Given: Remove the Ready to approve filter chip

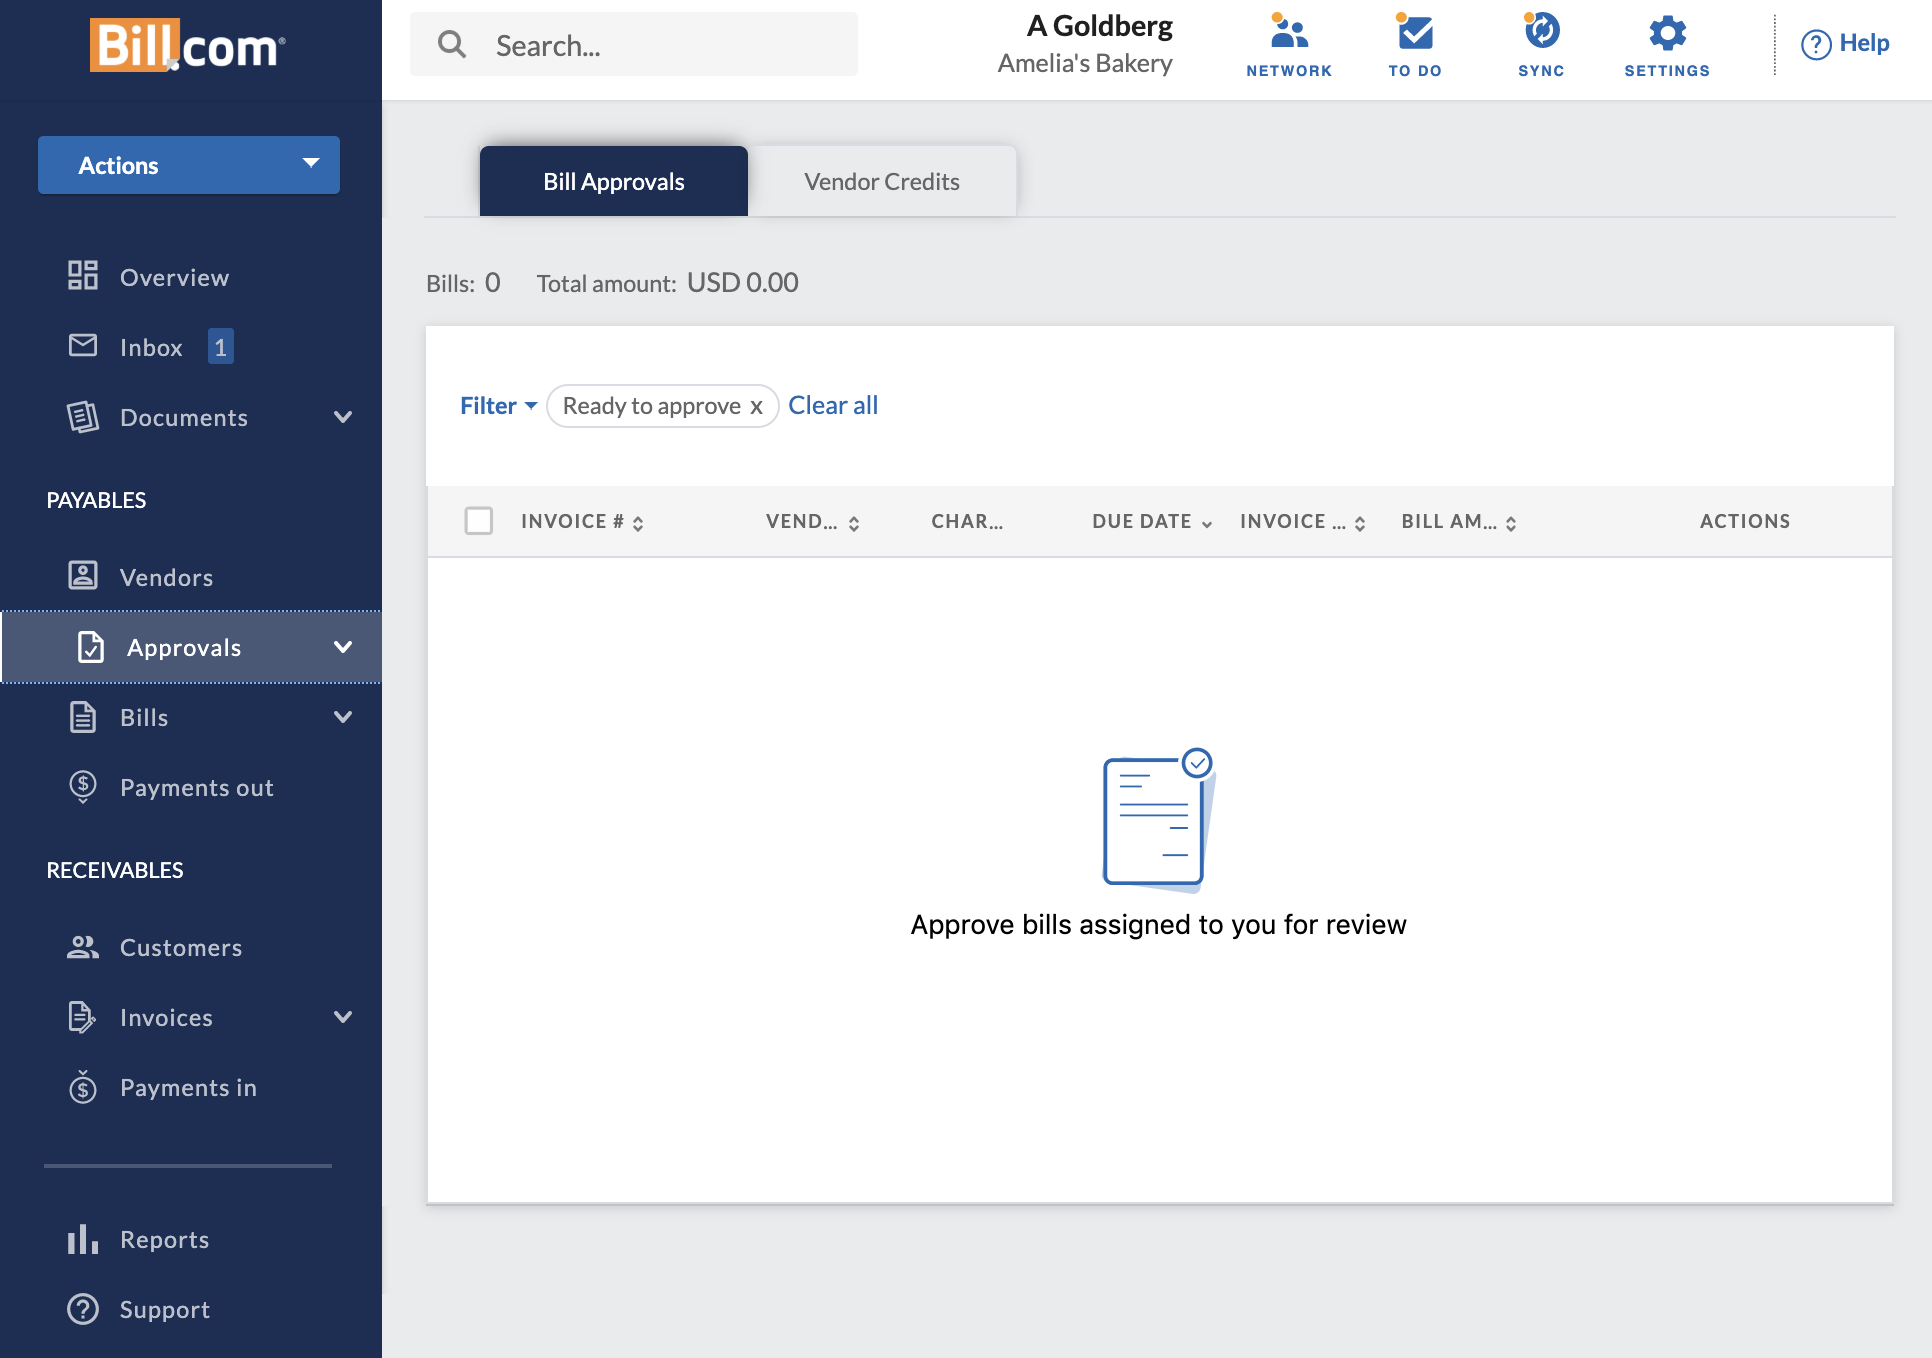Looking at the screenshot, I should coord(757,407).
